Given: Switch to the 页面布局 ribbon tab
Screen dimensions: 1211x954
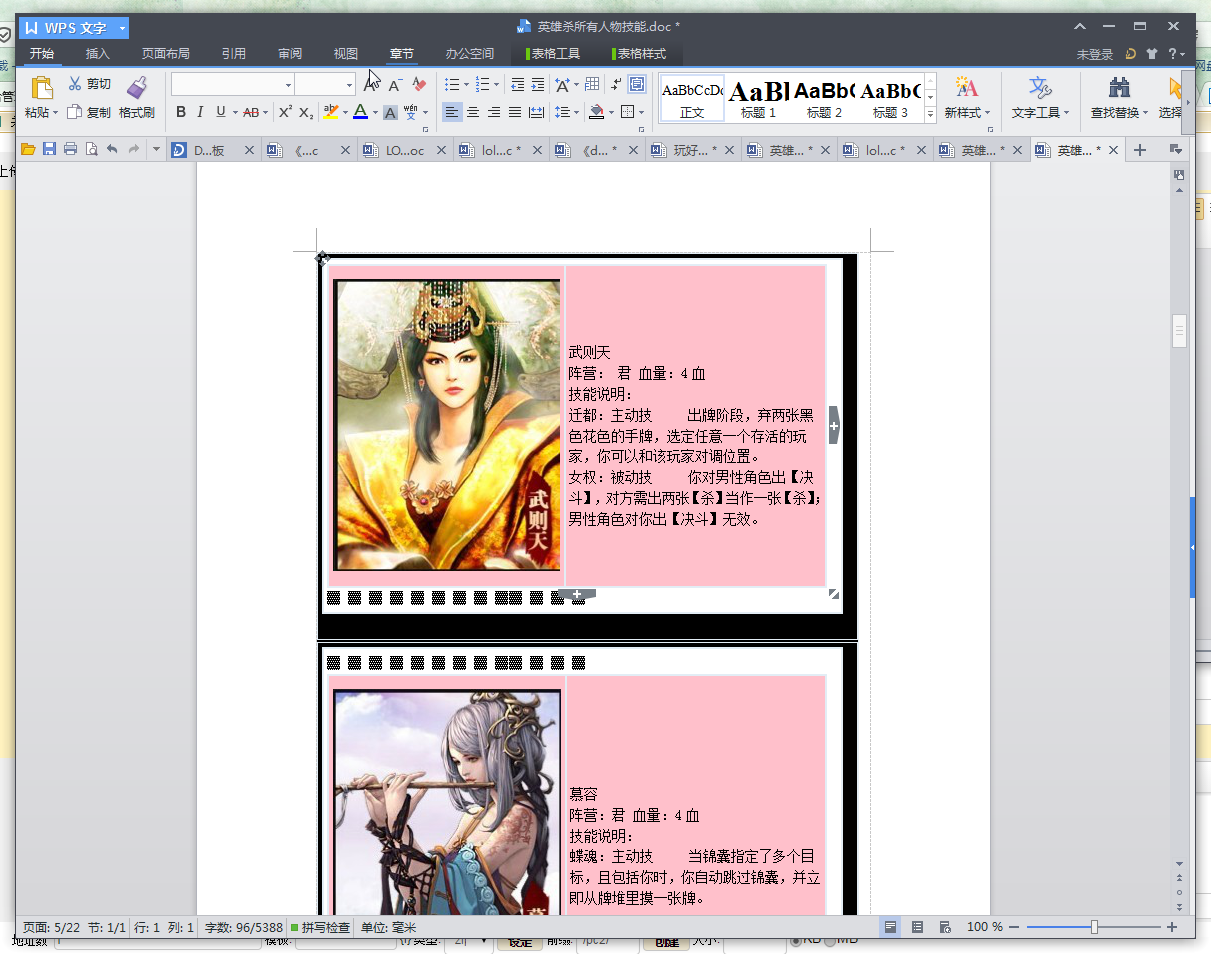Looking at the screenshot, I should pyautogui.click(x=165, y=54).
